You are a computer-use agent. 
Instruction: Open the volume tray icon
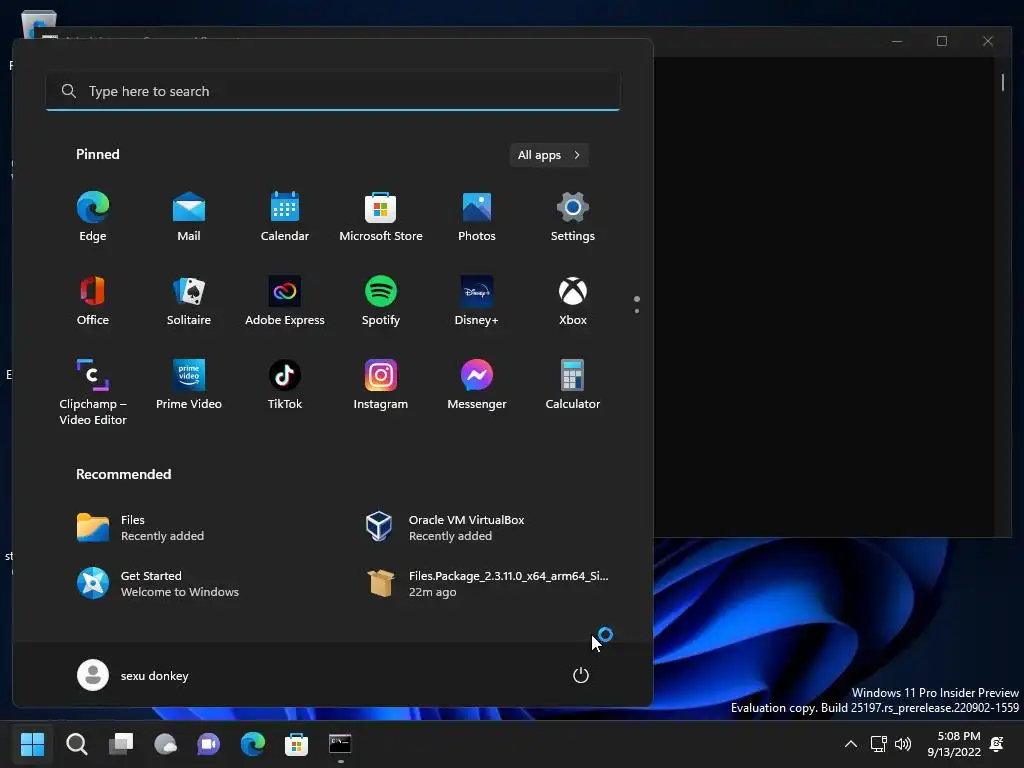click(x=903, y=744)
